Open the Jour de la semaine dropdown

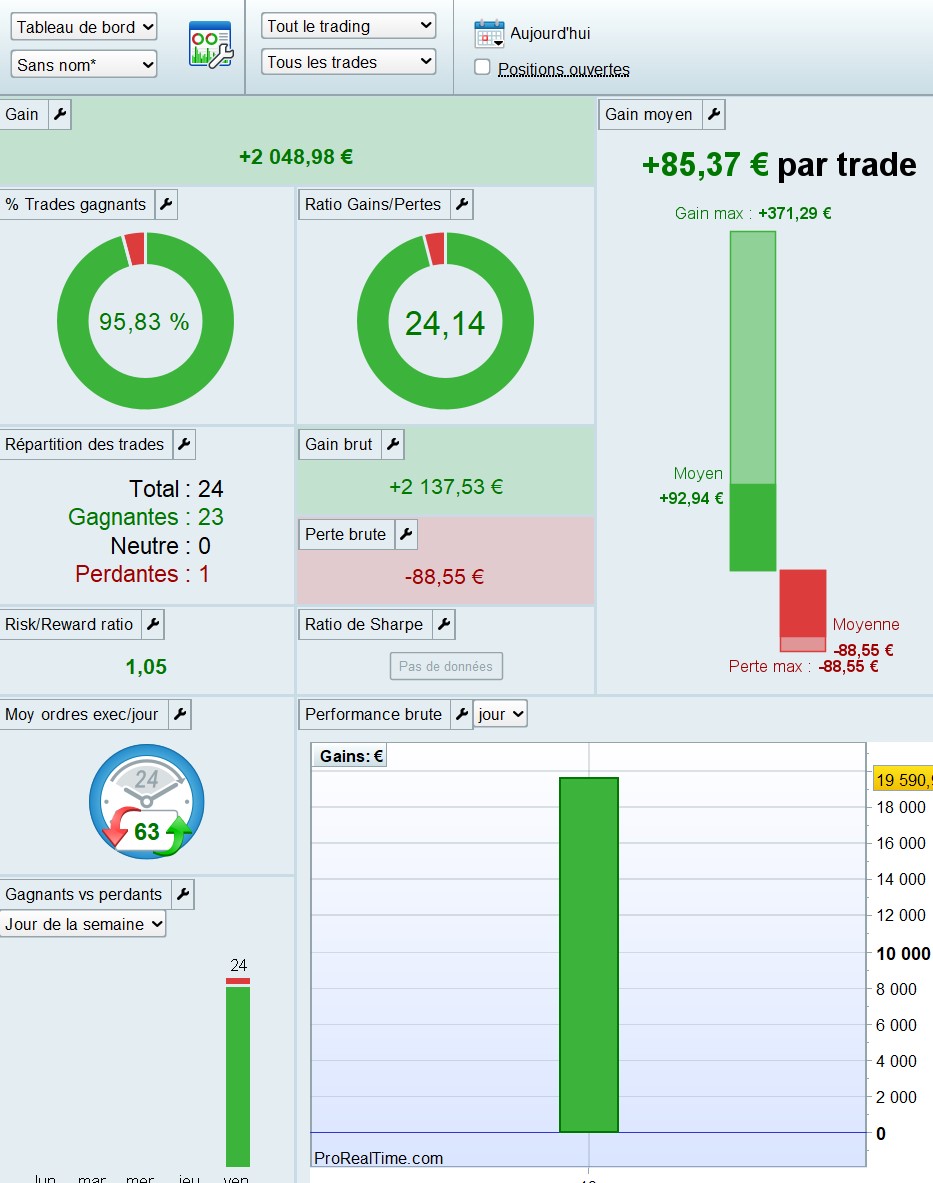83,924
